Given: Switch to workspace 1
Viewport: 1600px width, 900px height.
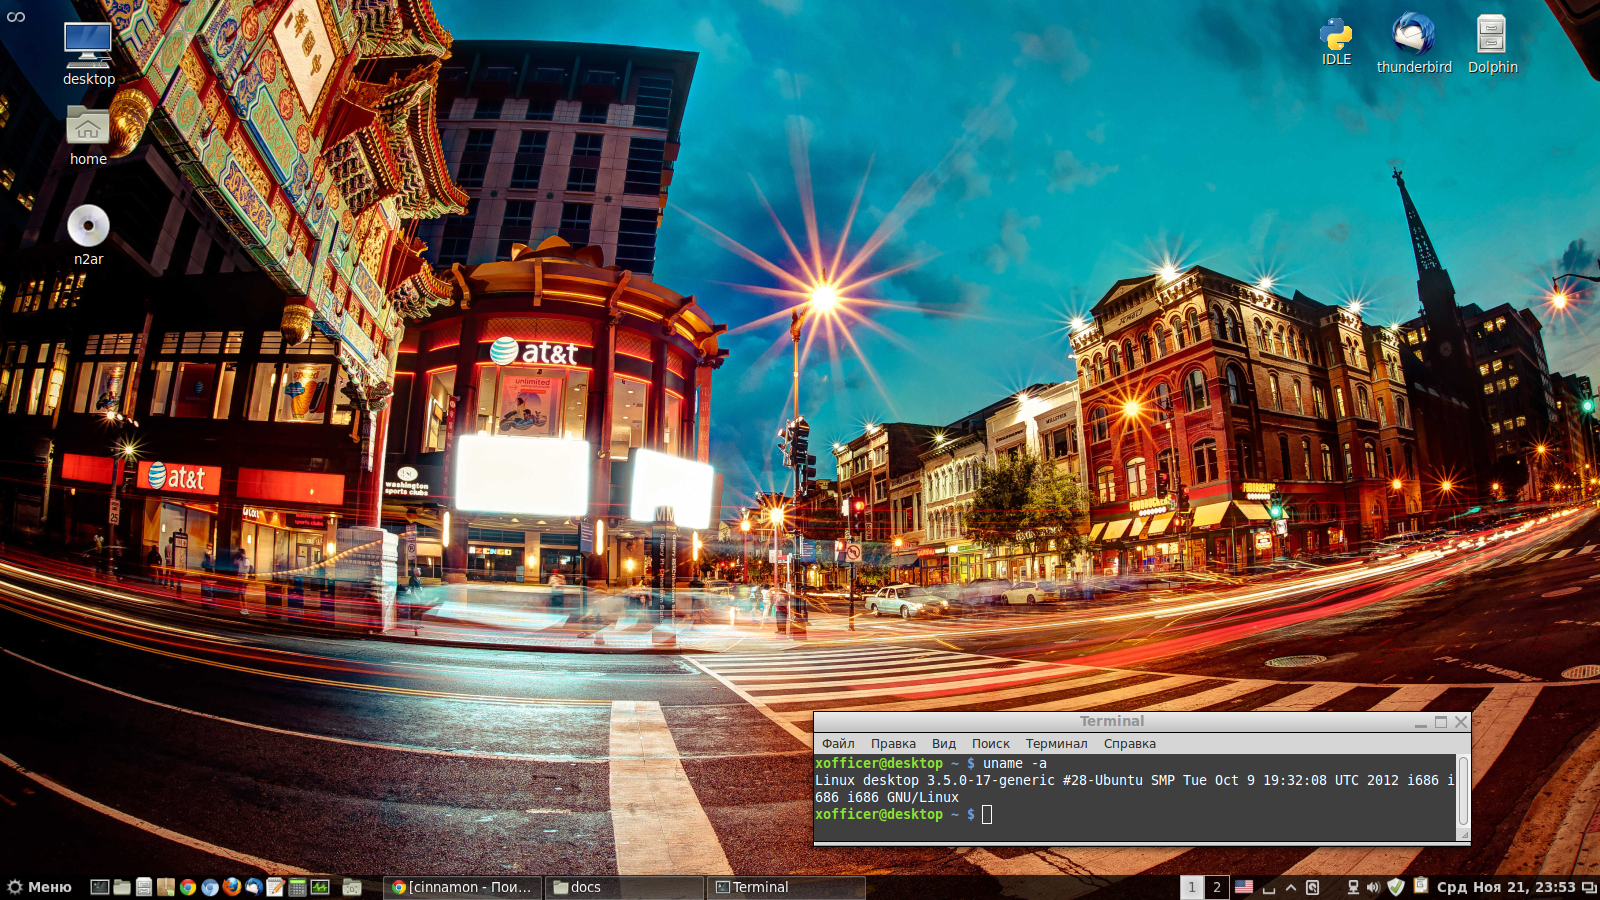Looking at the screenshot, I should tap(1192, 887).
